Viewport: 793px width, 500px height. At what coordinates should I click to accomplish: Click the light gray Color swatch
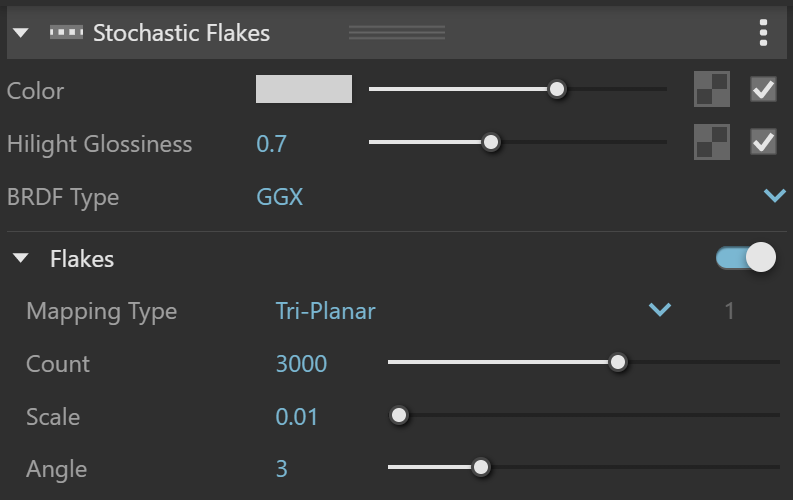tap(304, 89)
